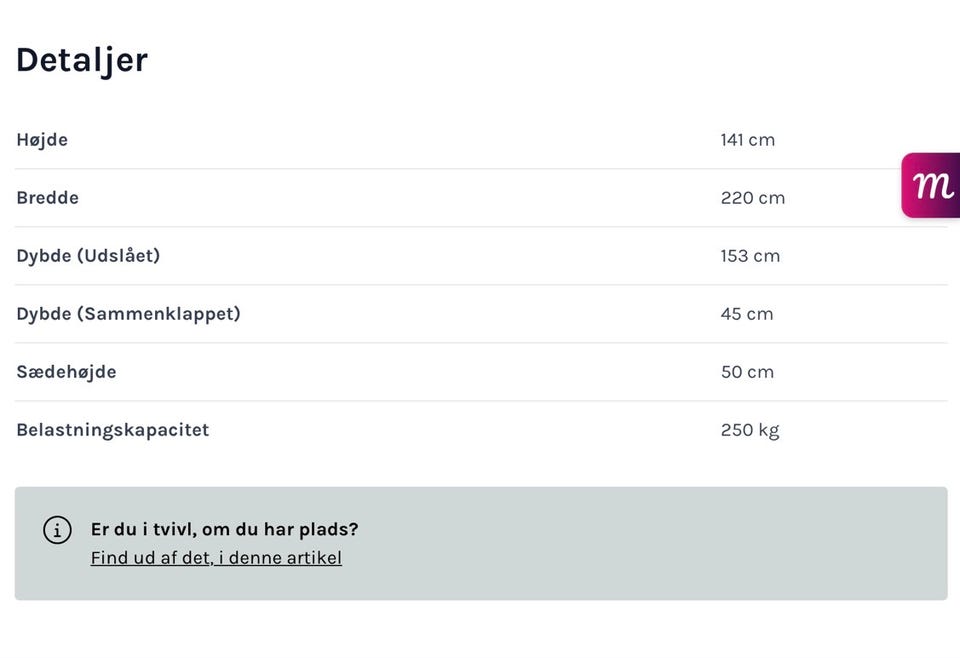This screenshot has width=960, height=658.
Task: Select the Belastningskapacitet row label
Action: (112, 430)
